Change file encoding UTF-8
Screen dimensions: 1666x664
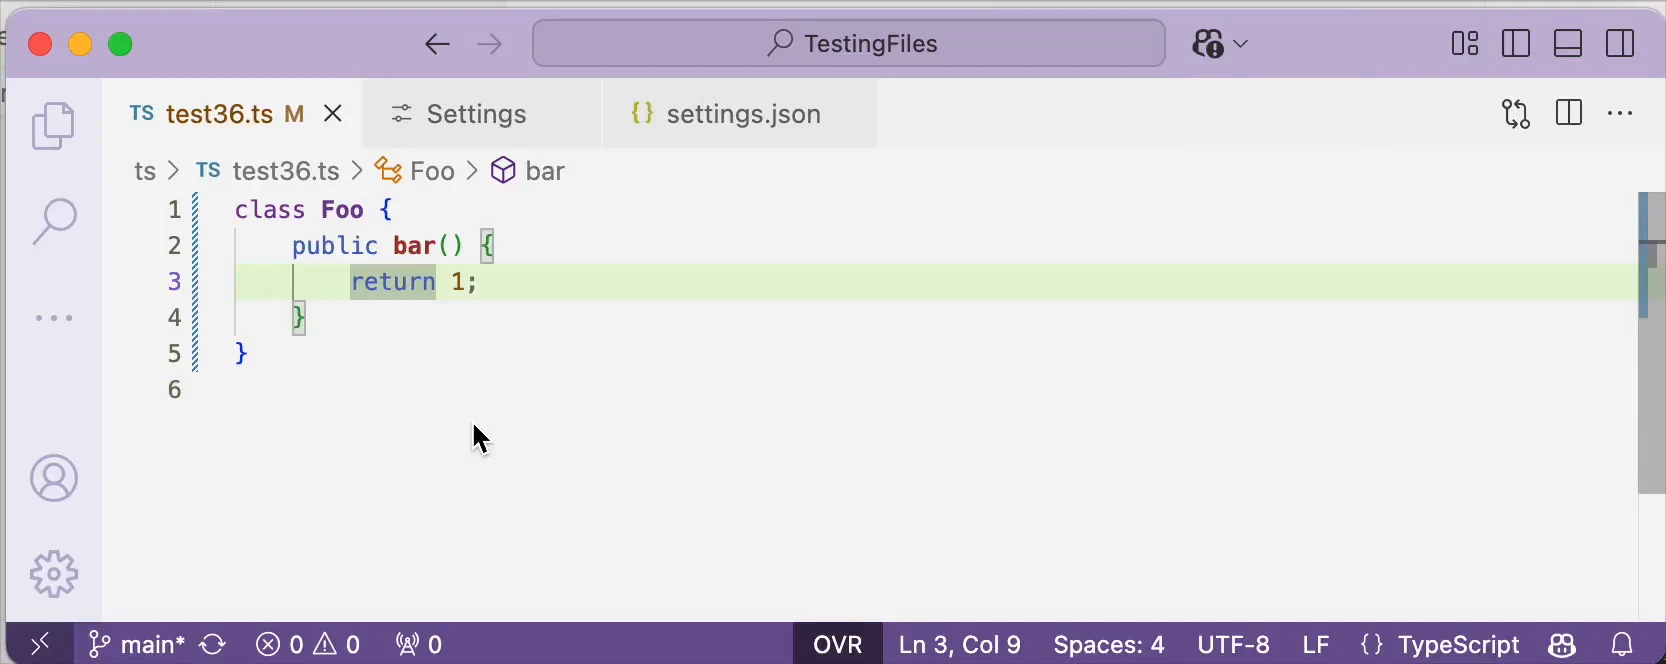coord(1234,645)
